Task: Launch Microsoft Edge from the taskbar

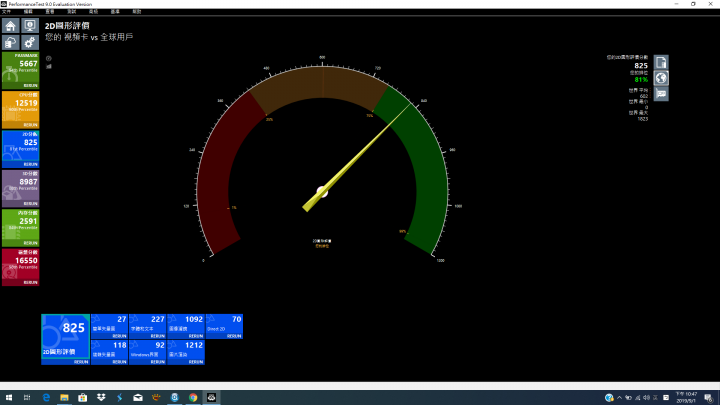Action: (46, 398)
